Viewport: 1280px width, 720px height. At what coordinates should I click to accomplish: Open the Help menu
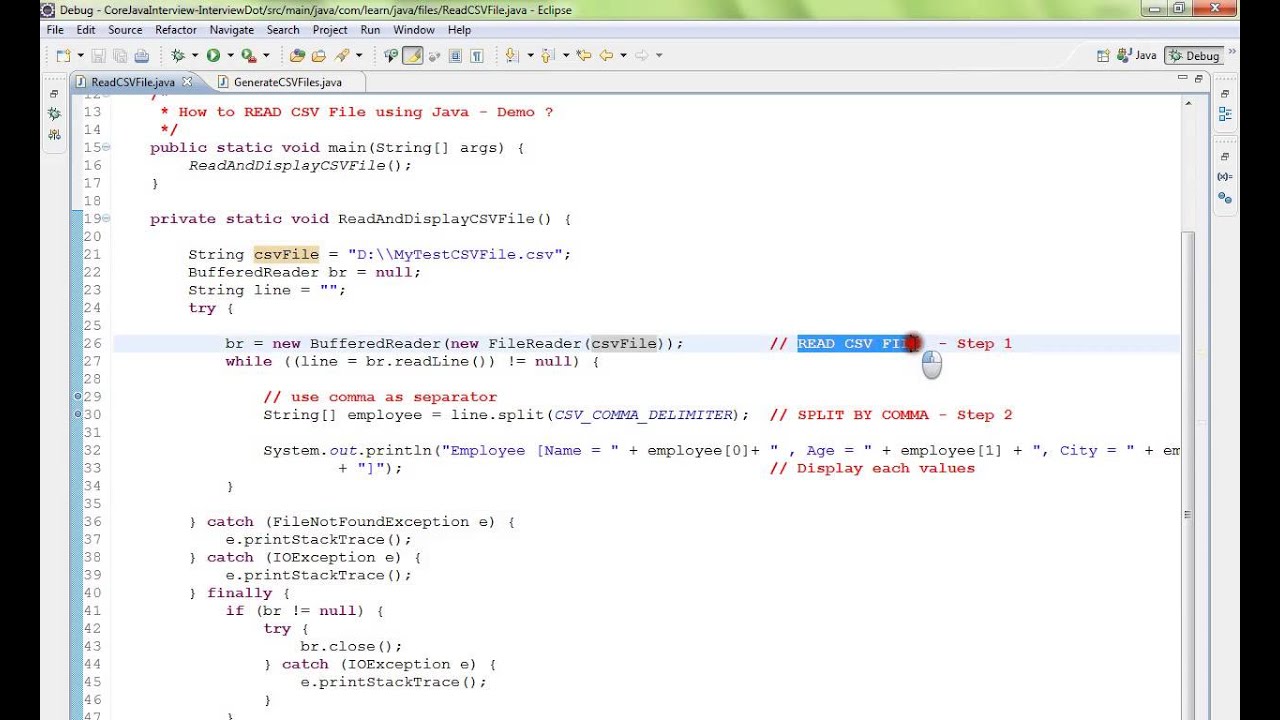459,30
